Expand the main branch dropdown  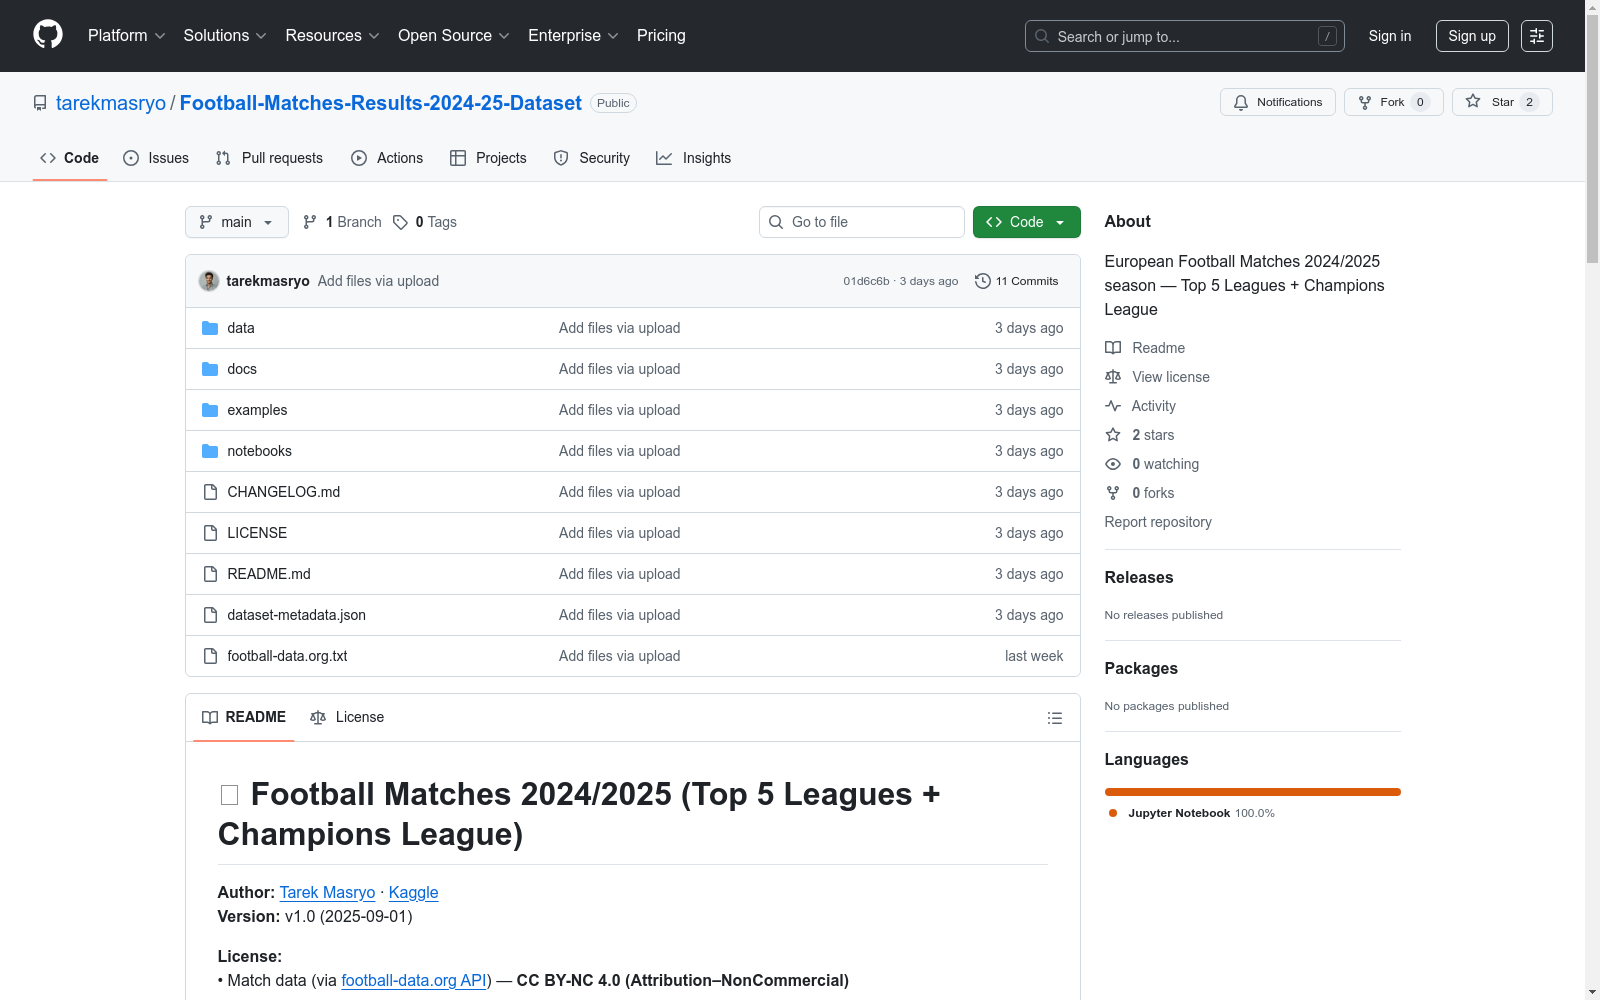(x=236, y=222)
